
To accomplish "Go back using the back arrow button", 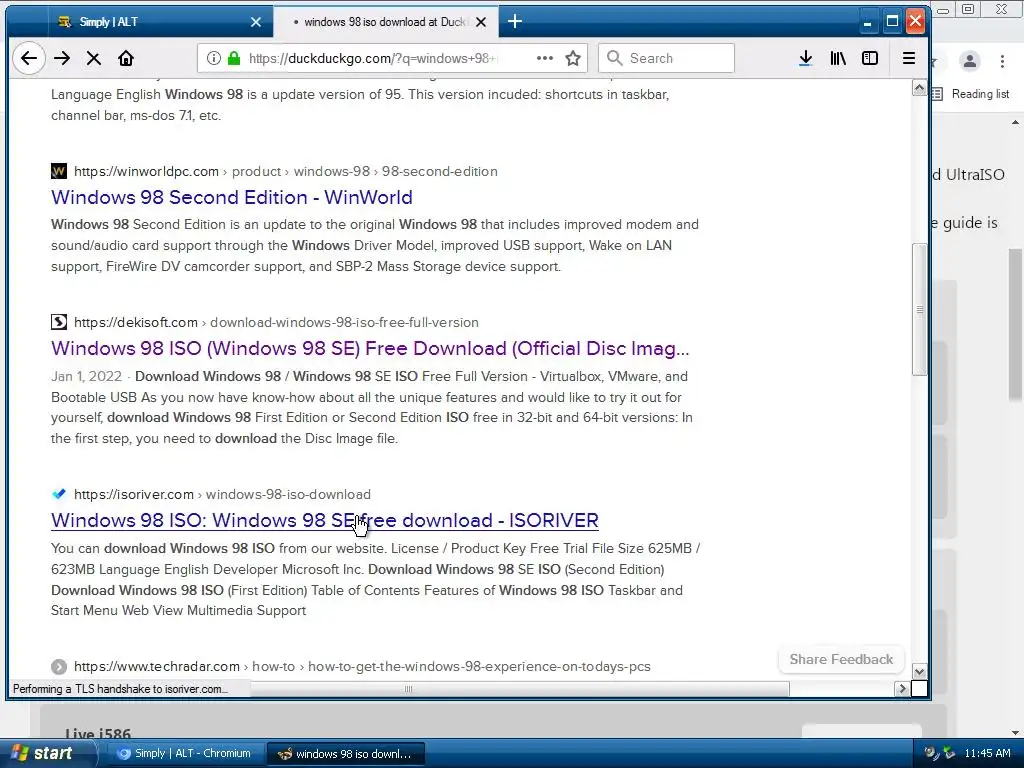I will click(x=29, y=58).
